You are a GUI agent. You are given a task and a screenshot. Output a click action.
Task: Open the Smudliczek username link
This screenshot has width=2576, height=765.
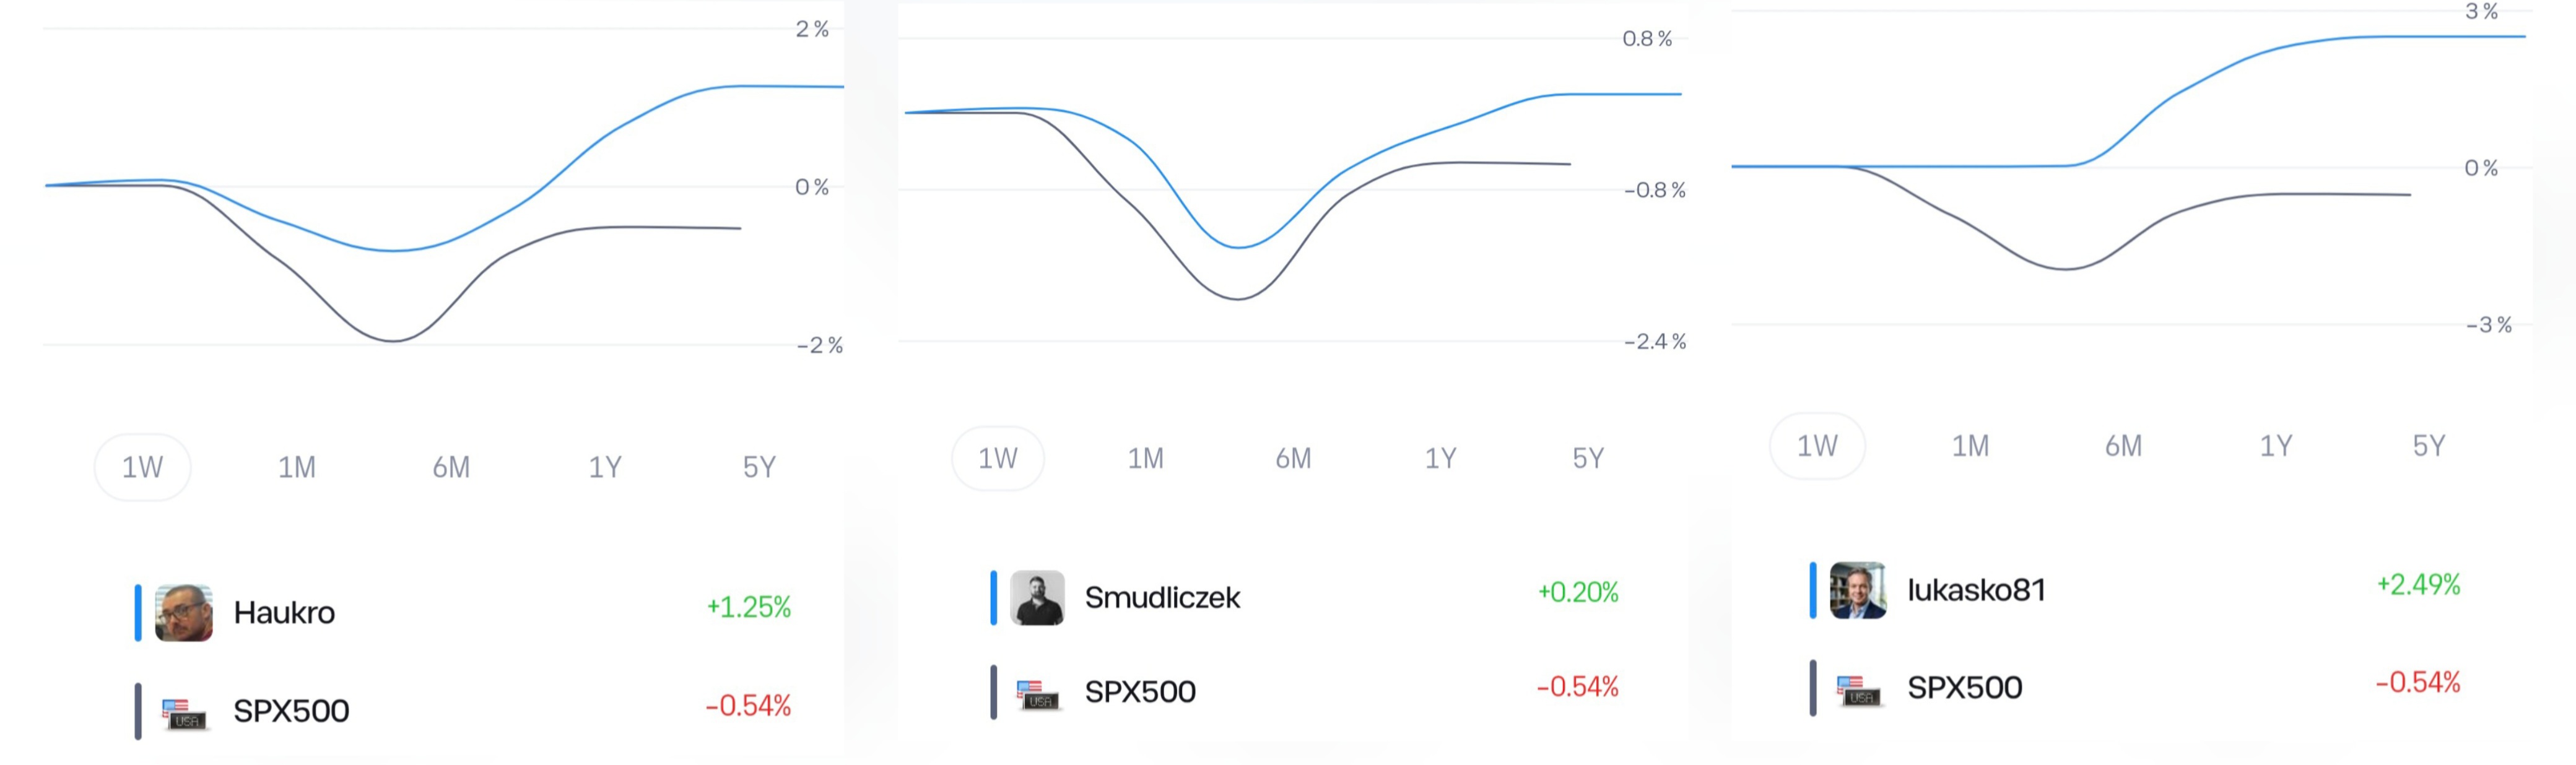coord(1162,598)
